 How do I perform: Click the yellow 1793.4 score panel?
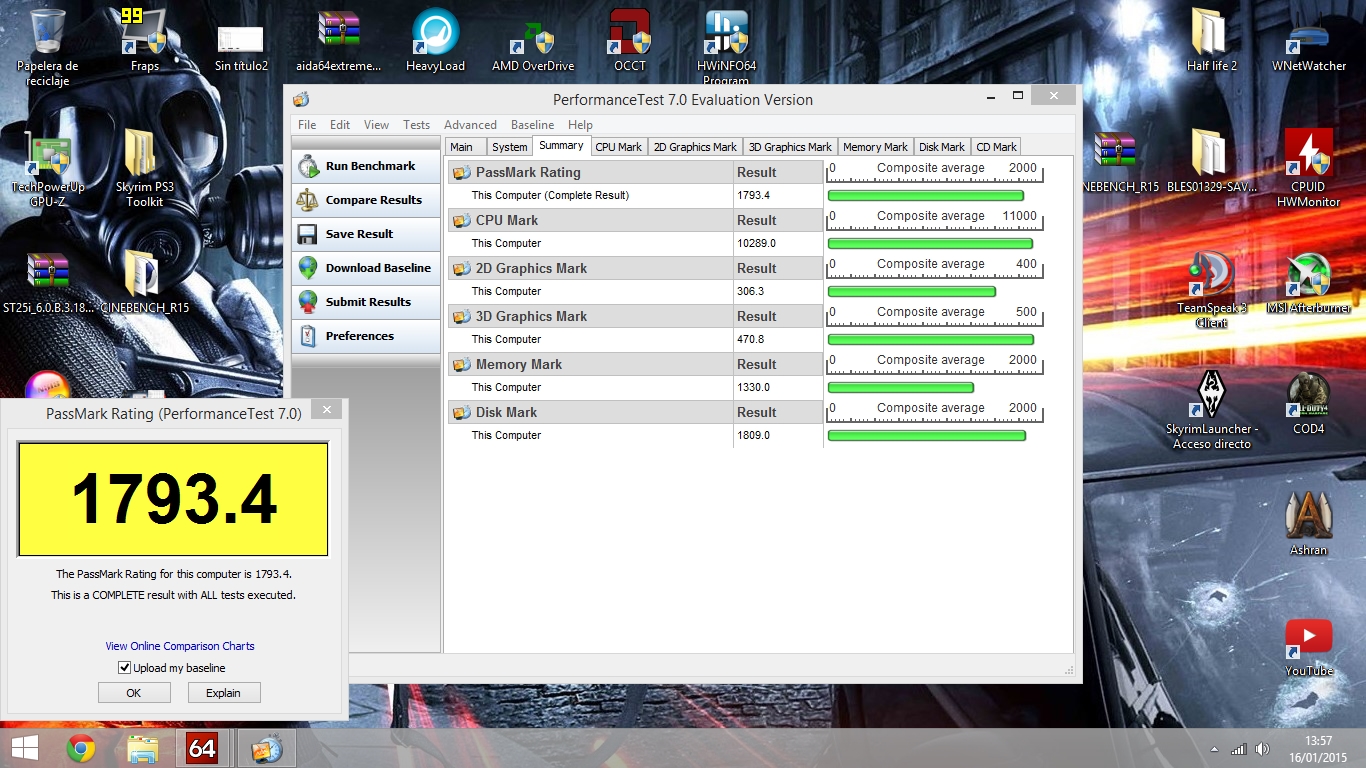pyautogui.click(x=174, y=499)
